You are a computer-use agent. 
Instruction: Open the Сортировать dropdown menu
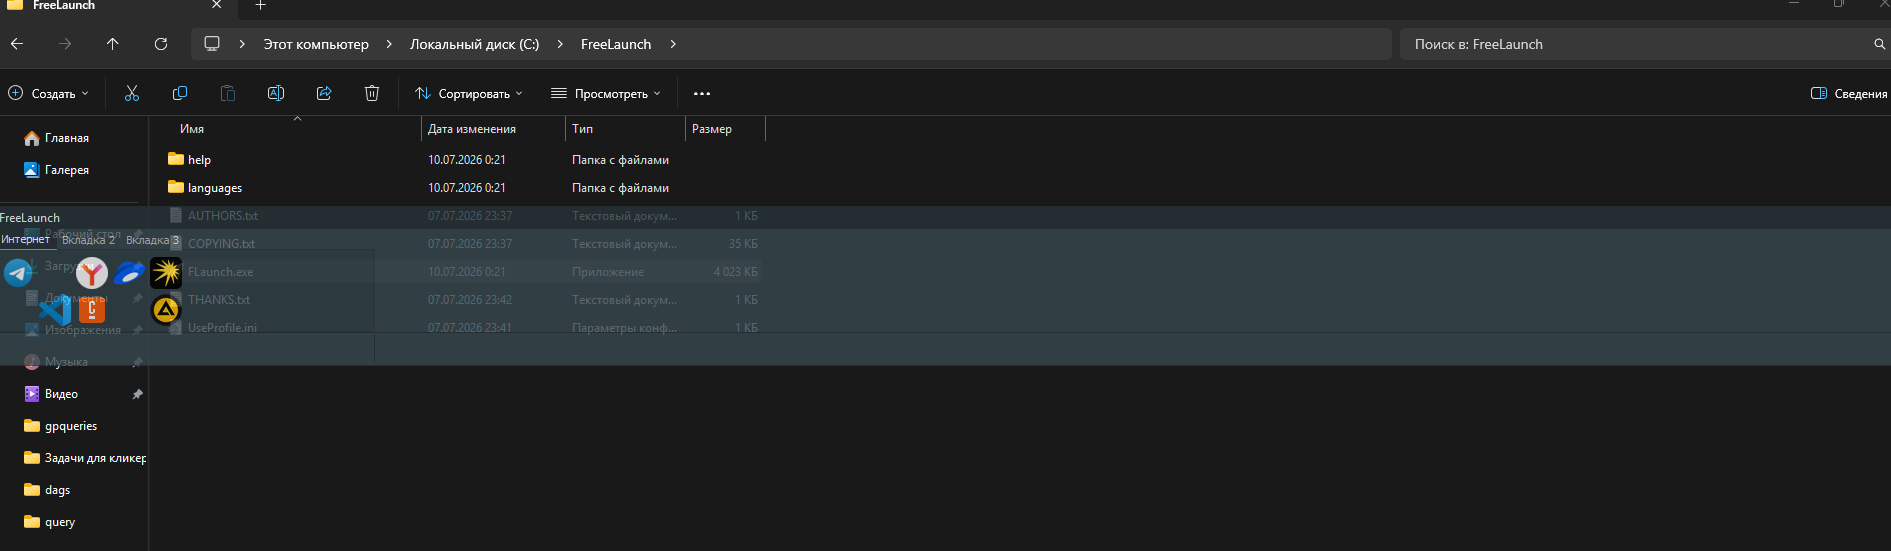(x=469, y=93)
